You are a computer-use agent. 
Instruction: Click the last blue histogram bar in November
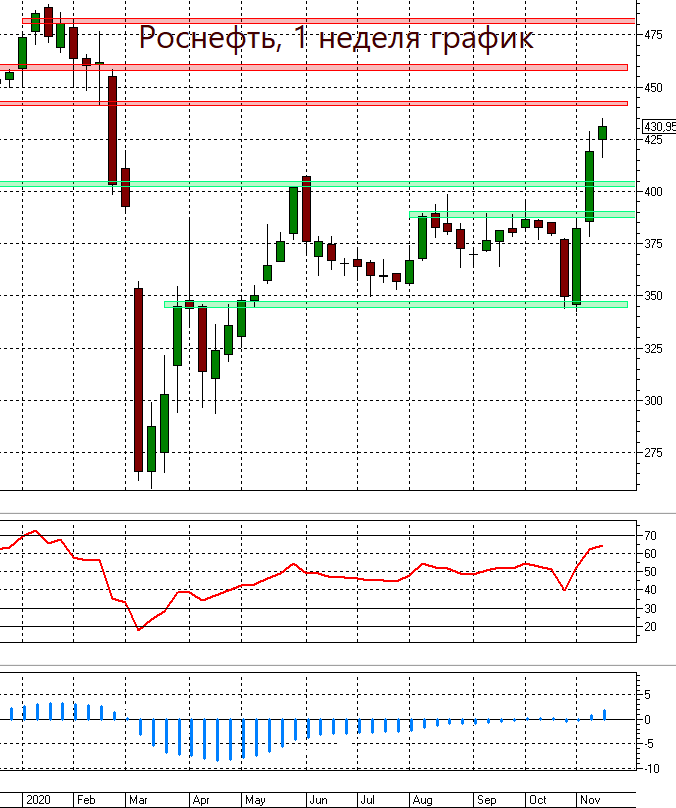pyautogui.click(x=604, y=714)
